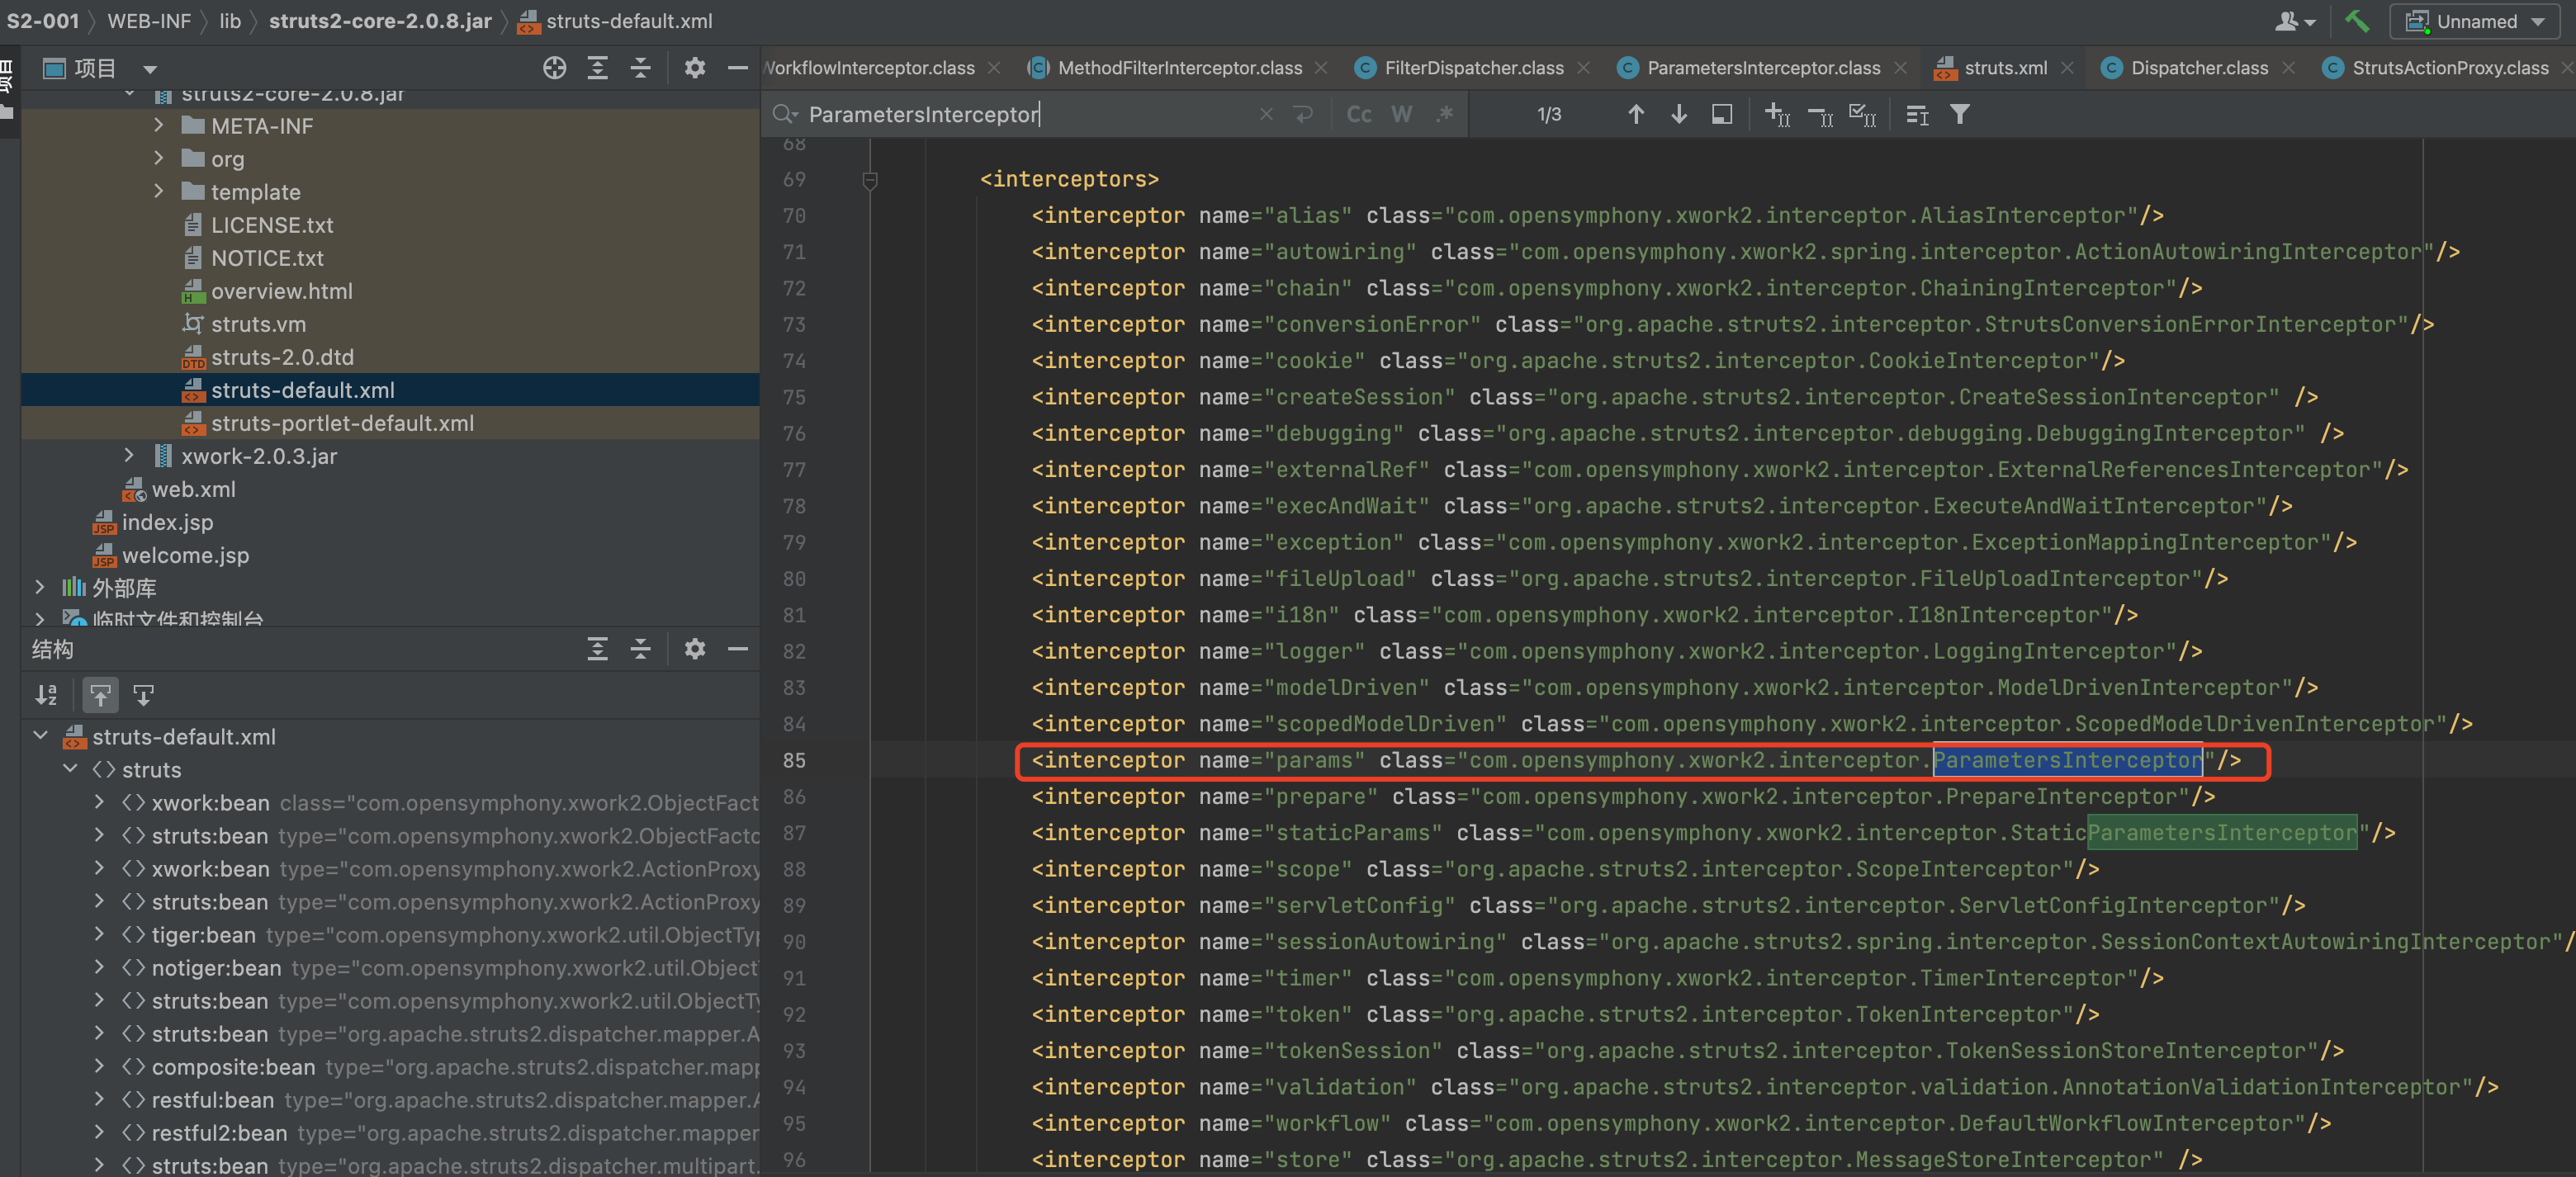Click lib breadcrumb
The height and width of the screenshot is (1177, 2576).
230,21
